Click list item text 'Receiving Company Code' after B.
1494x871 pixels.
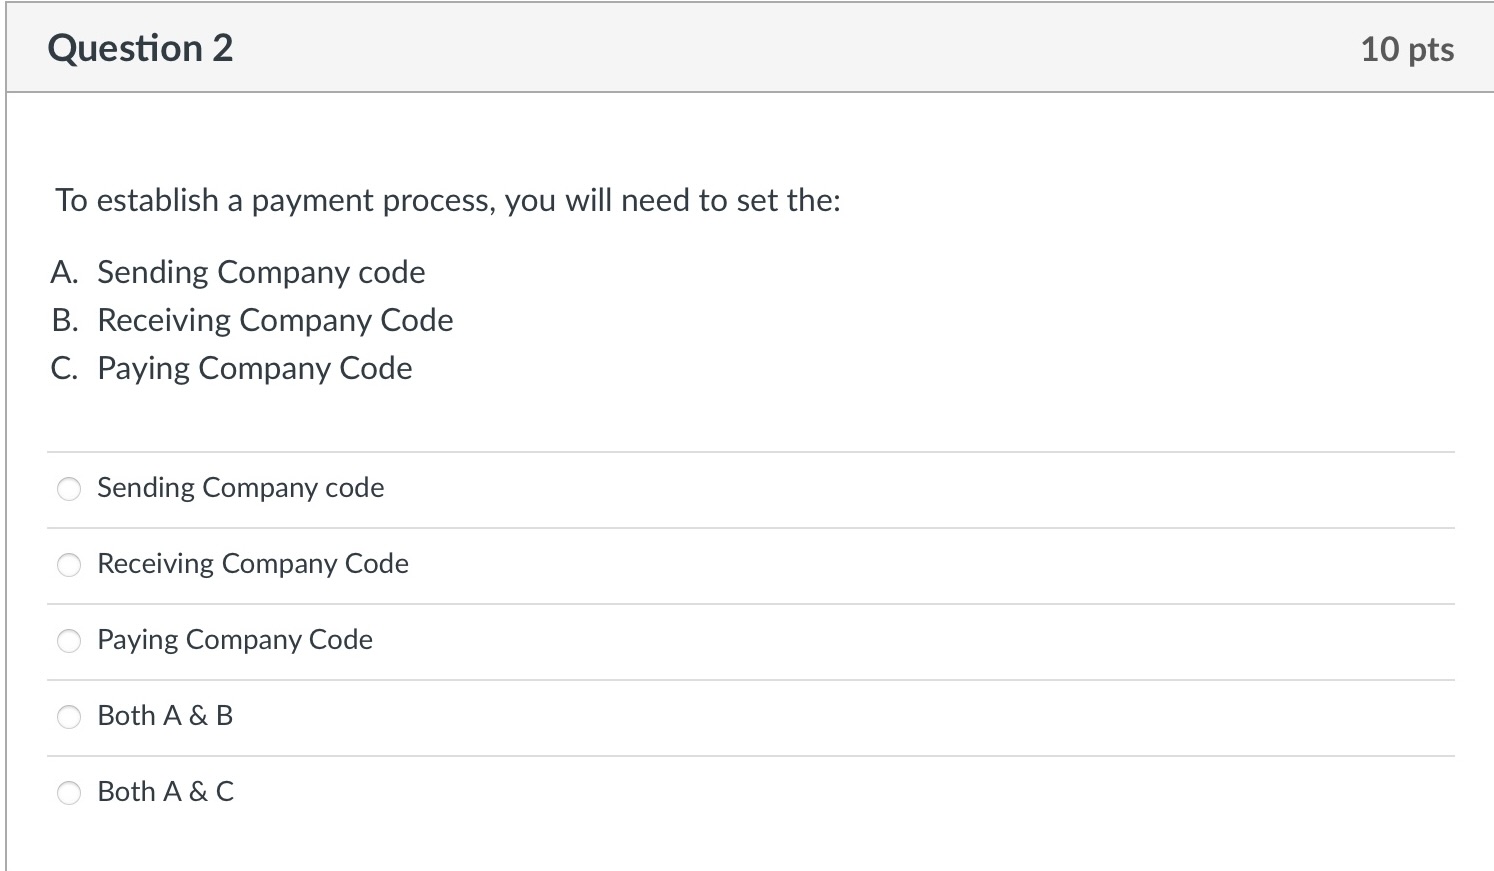(x=275, y=320)
